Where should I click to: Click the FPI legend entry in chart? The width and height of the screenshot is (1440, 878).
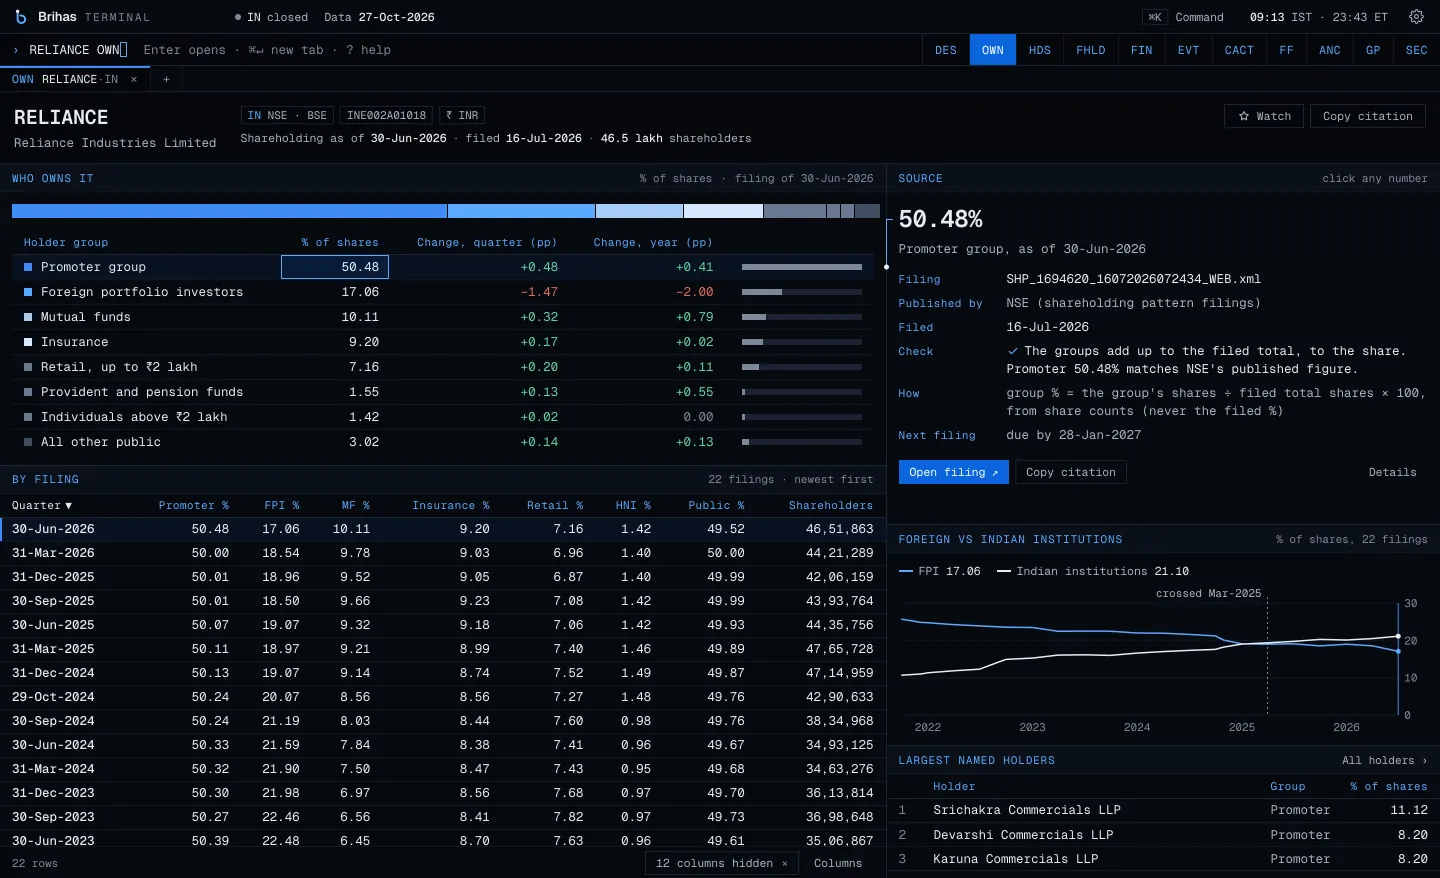[939, 571]
